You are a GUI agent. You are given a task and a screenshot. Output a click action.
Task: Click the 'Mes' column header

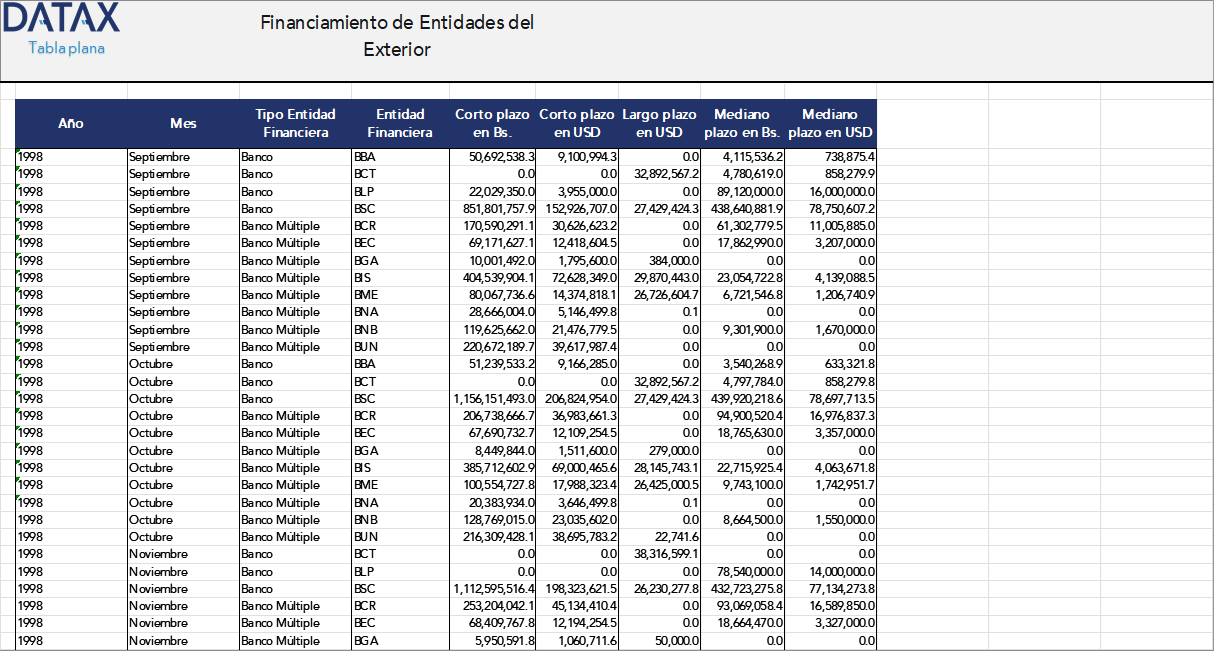coord(182,122)
